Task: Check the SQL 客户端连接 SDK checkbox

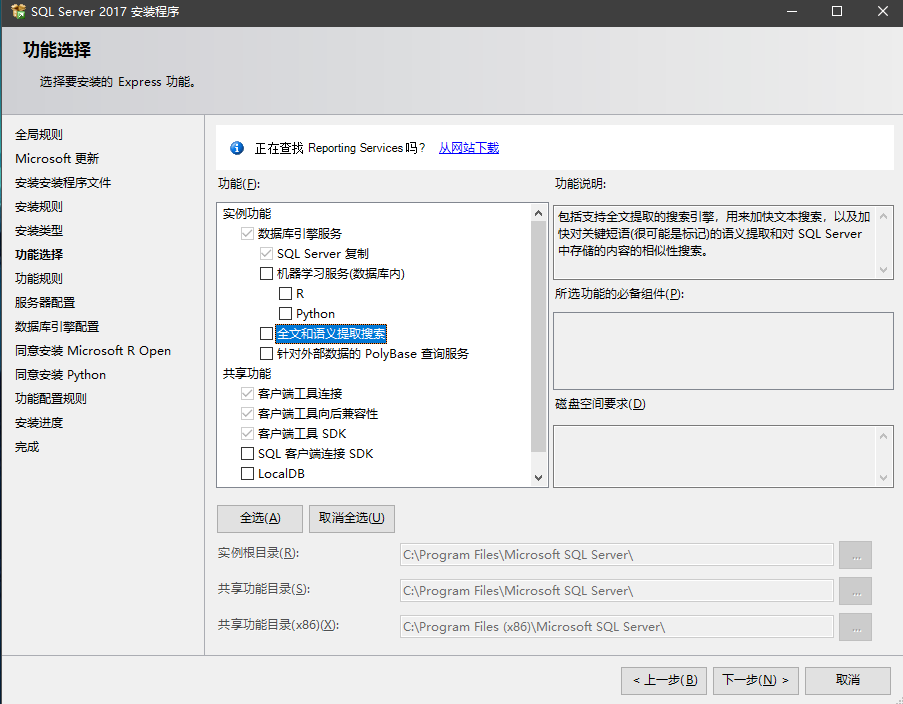Action: [247, 453]
